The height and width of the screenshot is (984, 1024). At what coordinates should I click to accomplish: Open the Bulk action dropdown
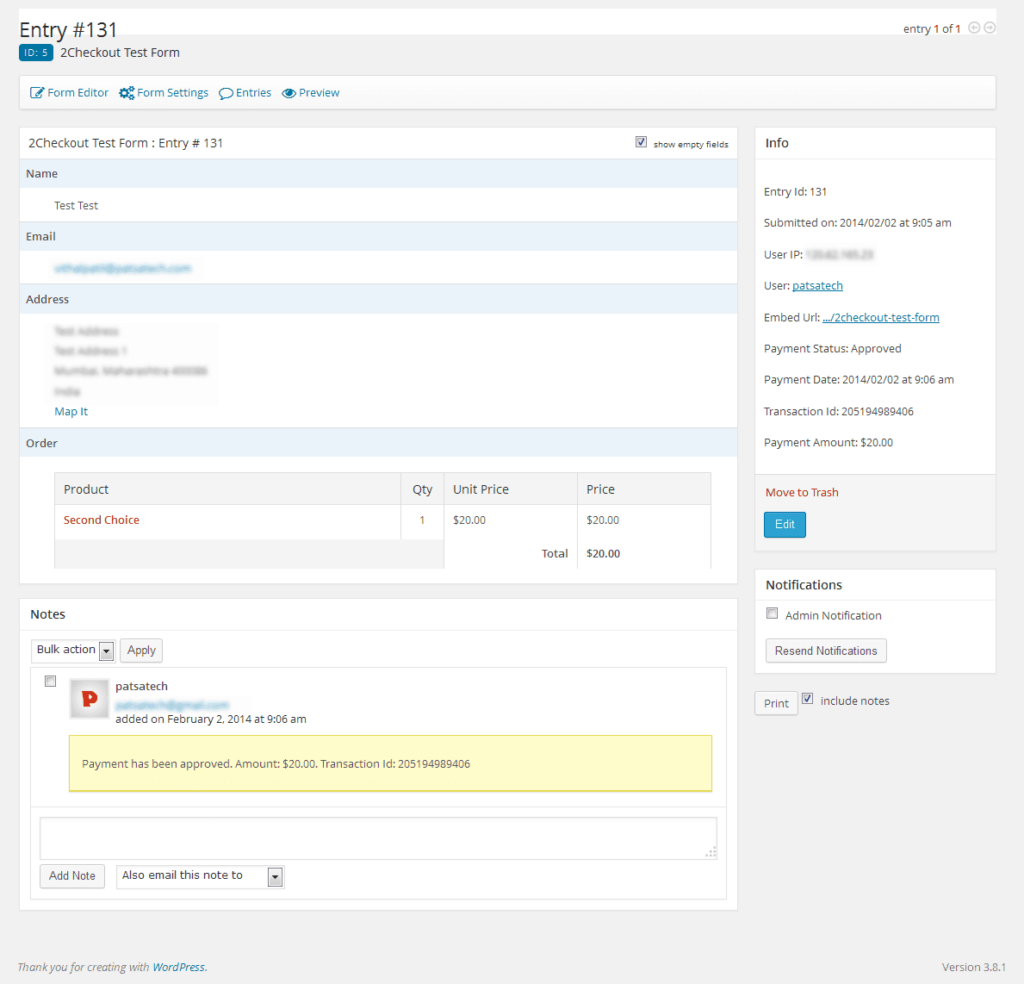click(73, 650)
